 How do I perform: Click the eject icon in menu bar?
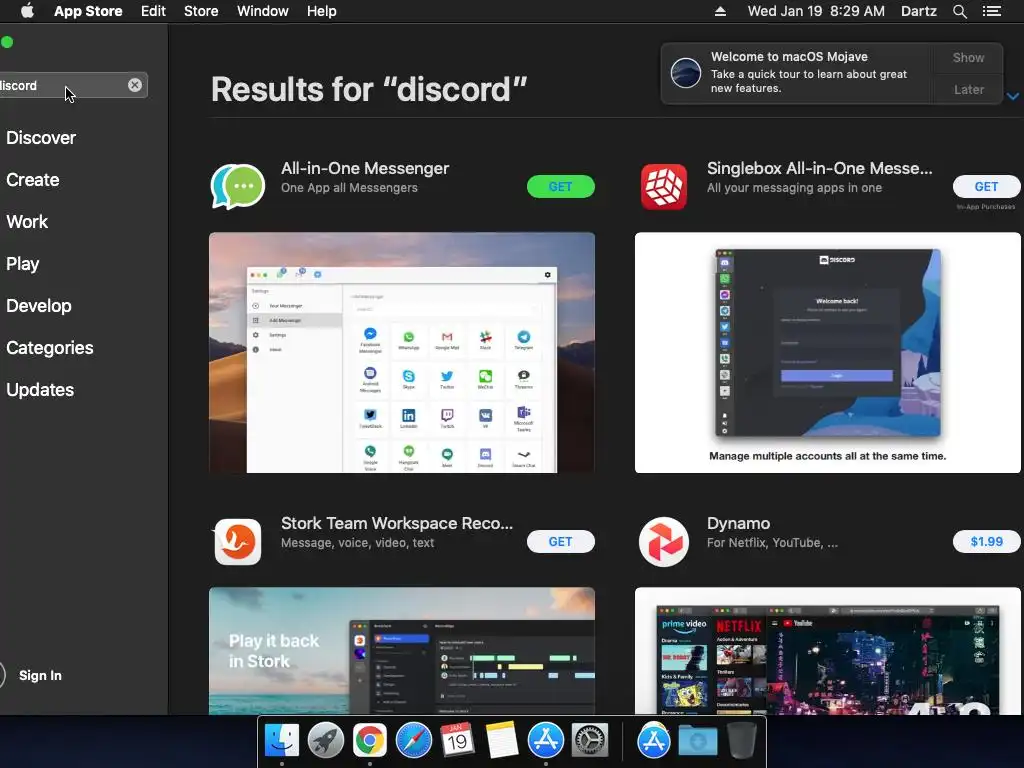point(720,11)
